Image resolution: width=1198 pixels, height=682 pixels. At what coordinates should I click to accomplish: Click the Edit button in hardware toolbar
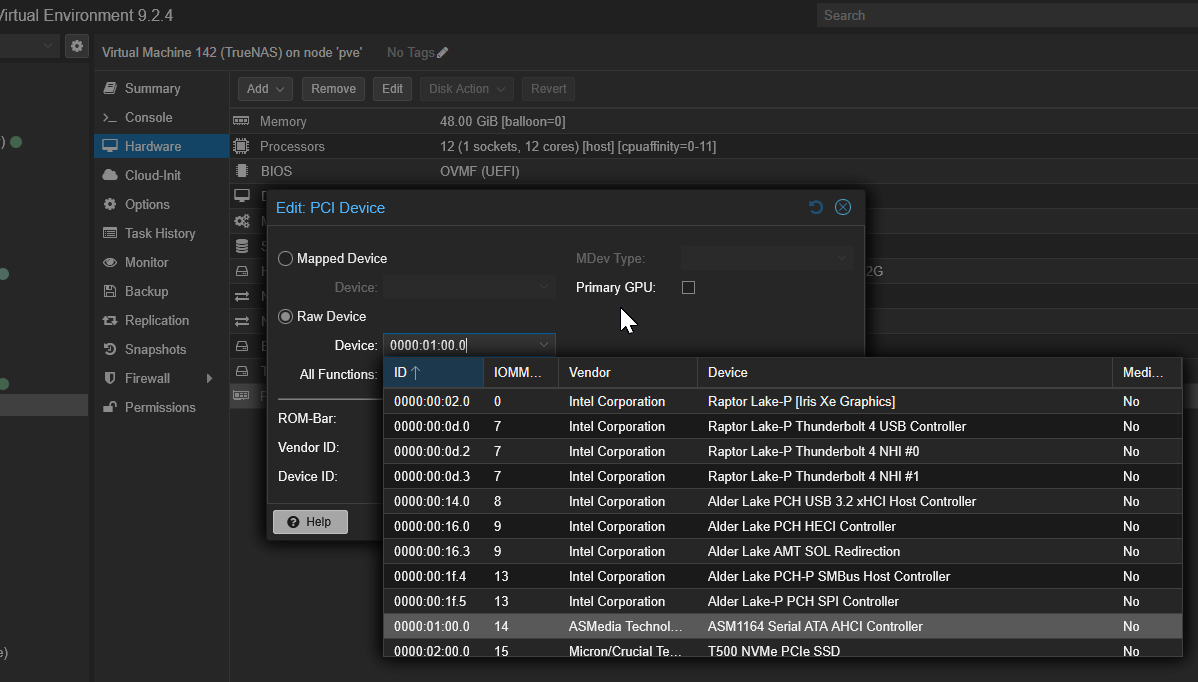tap(392, 89)
